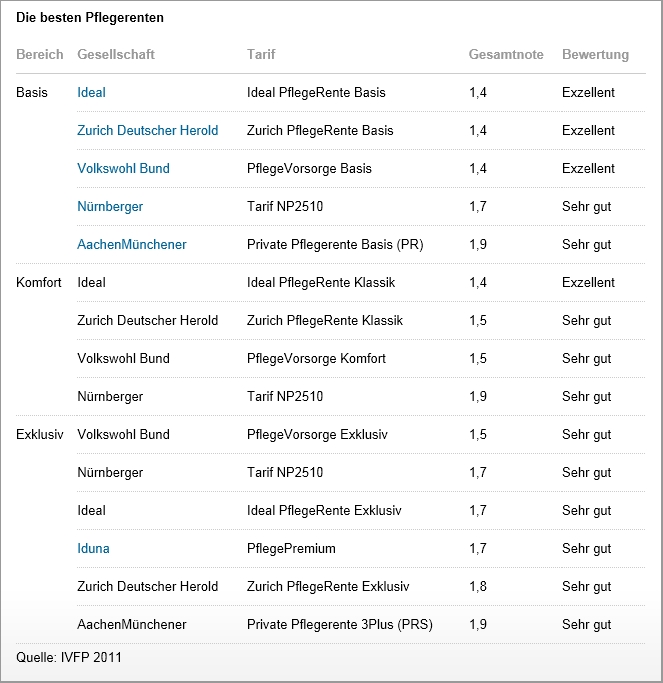Viewport: 663px width, 683px height.
Task: Click the 'Die besten Pflegerenten' title
Action: pyautogui.click(x=90, y=17)
